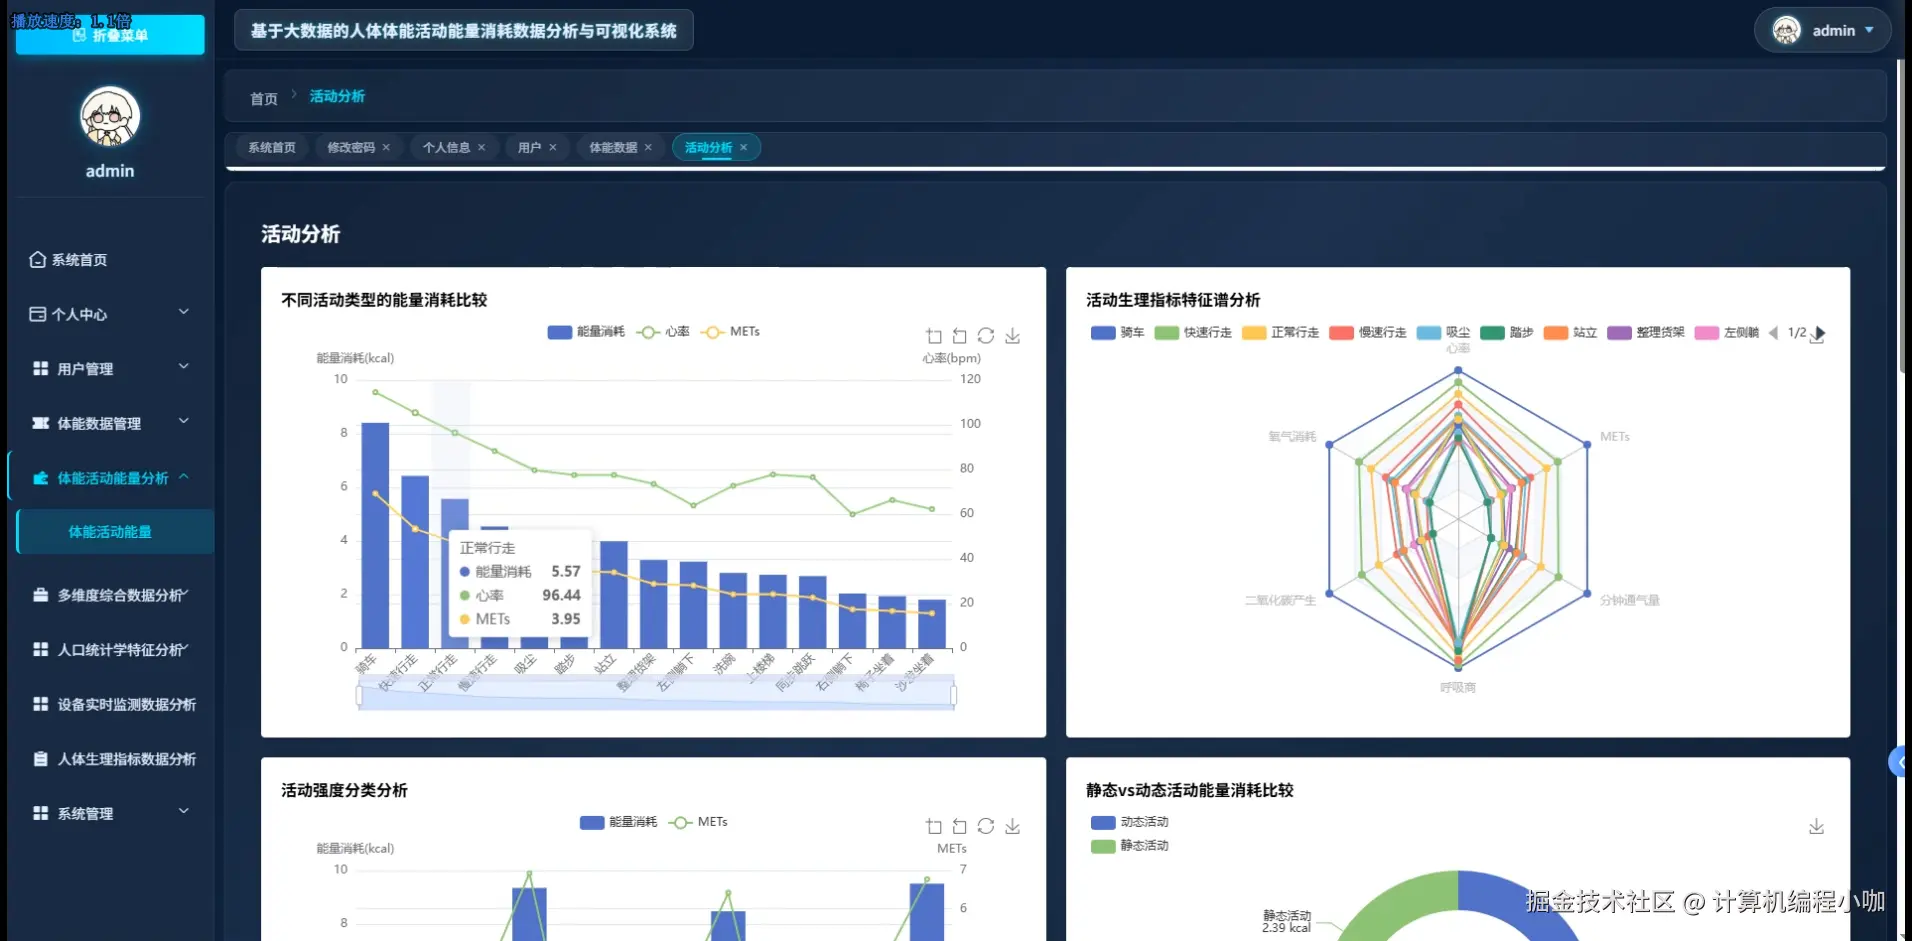Toggle 能量消耗 series in 活动强度 chart legend
This screenshot has height=941, width=1912.
(619, 822)
